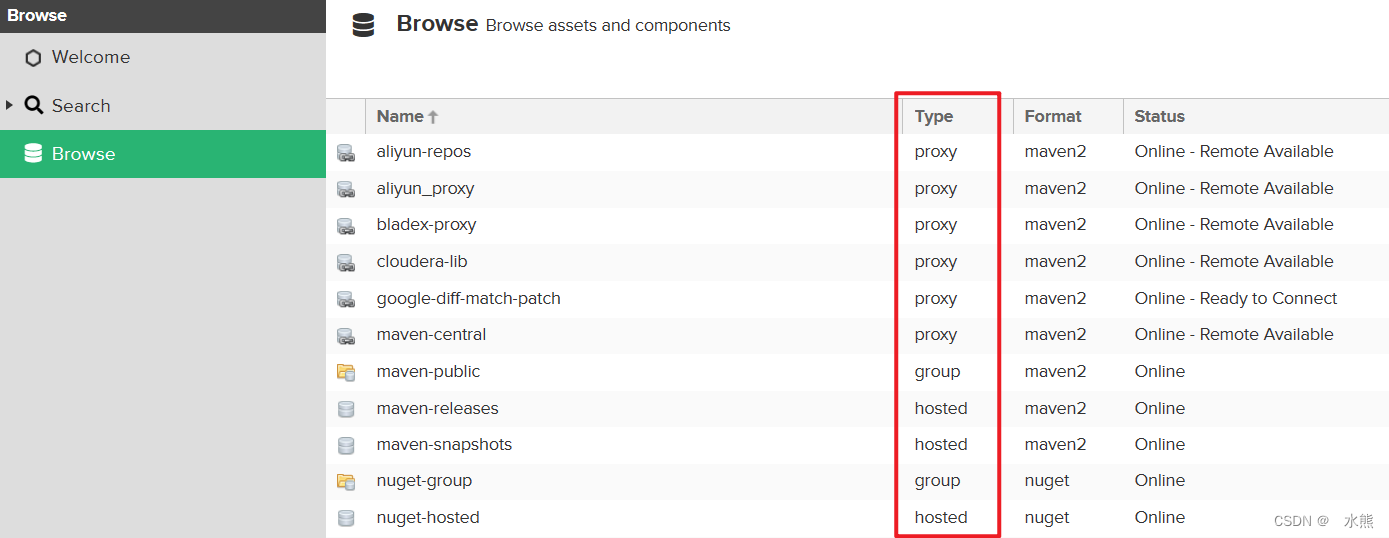Click the nuget format cell of nuget-group
This screenshot has height=538, width=1389.
pyautogui.click(x=1047, y=481)
